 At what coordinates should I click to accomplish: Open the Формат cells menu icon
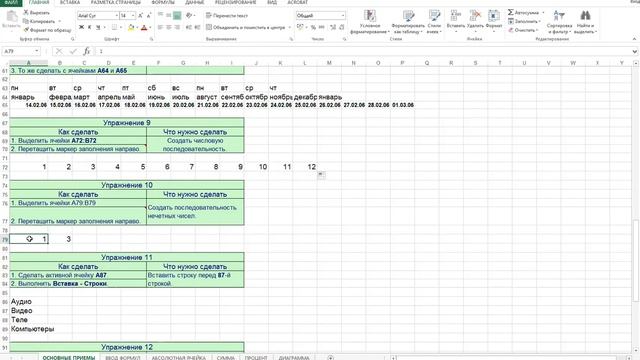point(494,20)
